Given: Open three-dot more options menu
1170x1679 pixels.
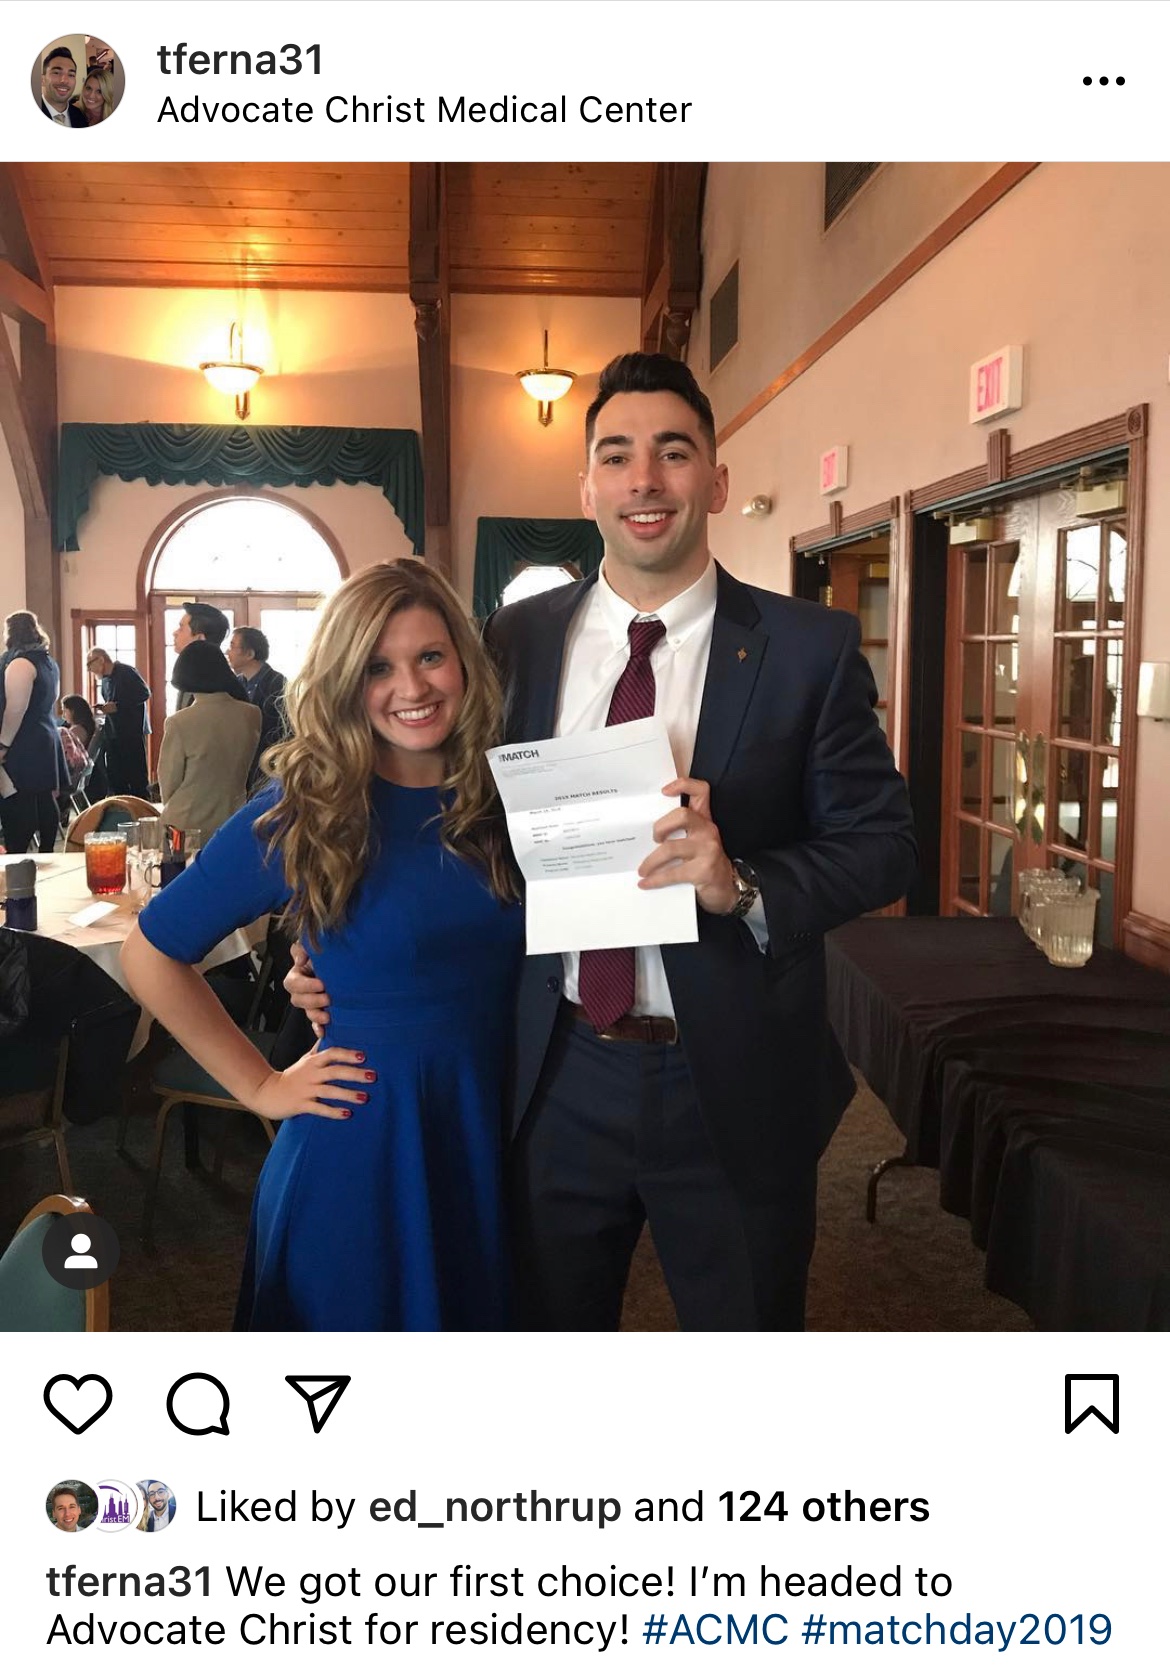Looking at the screenshot, I should coord(1104,81).
